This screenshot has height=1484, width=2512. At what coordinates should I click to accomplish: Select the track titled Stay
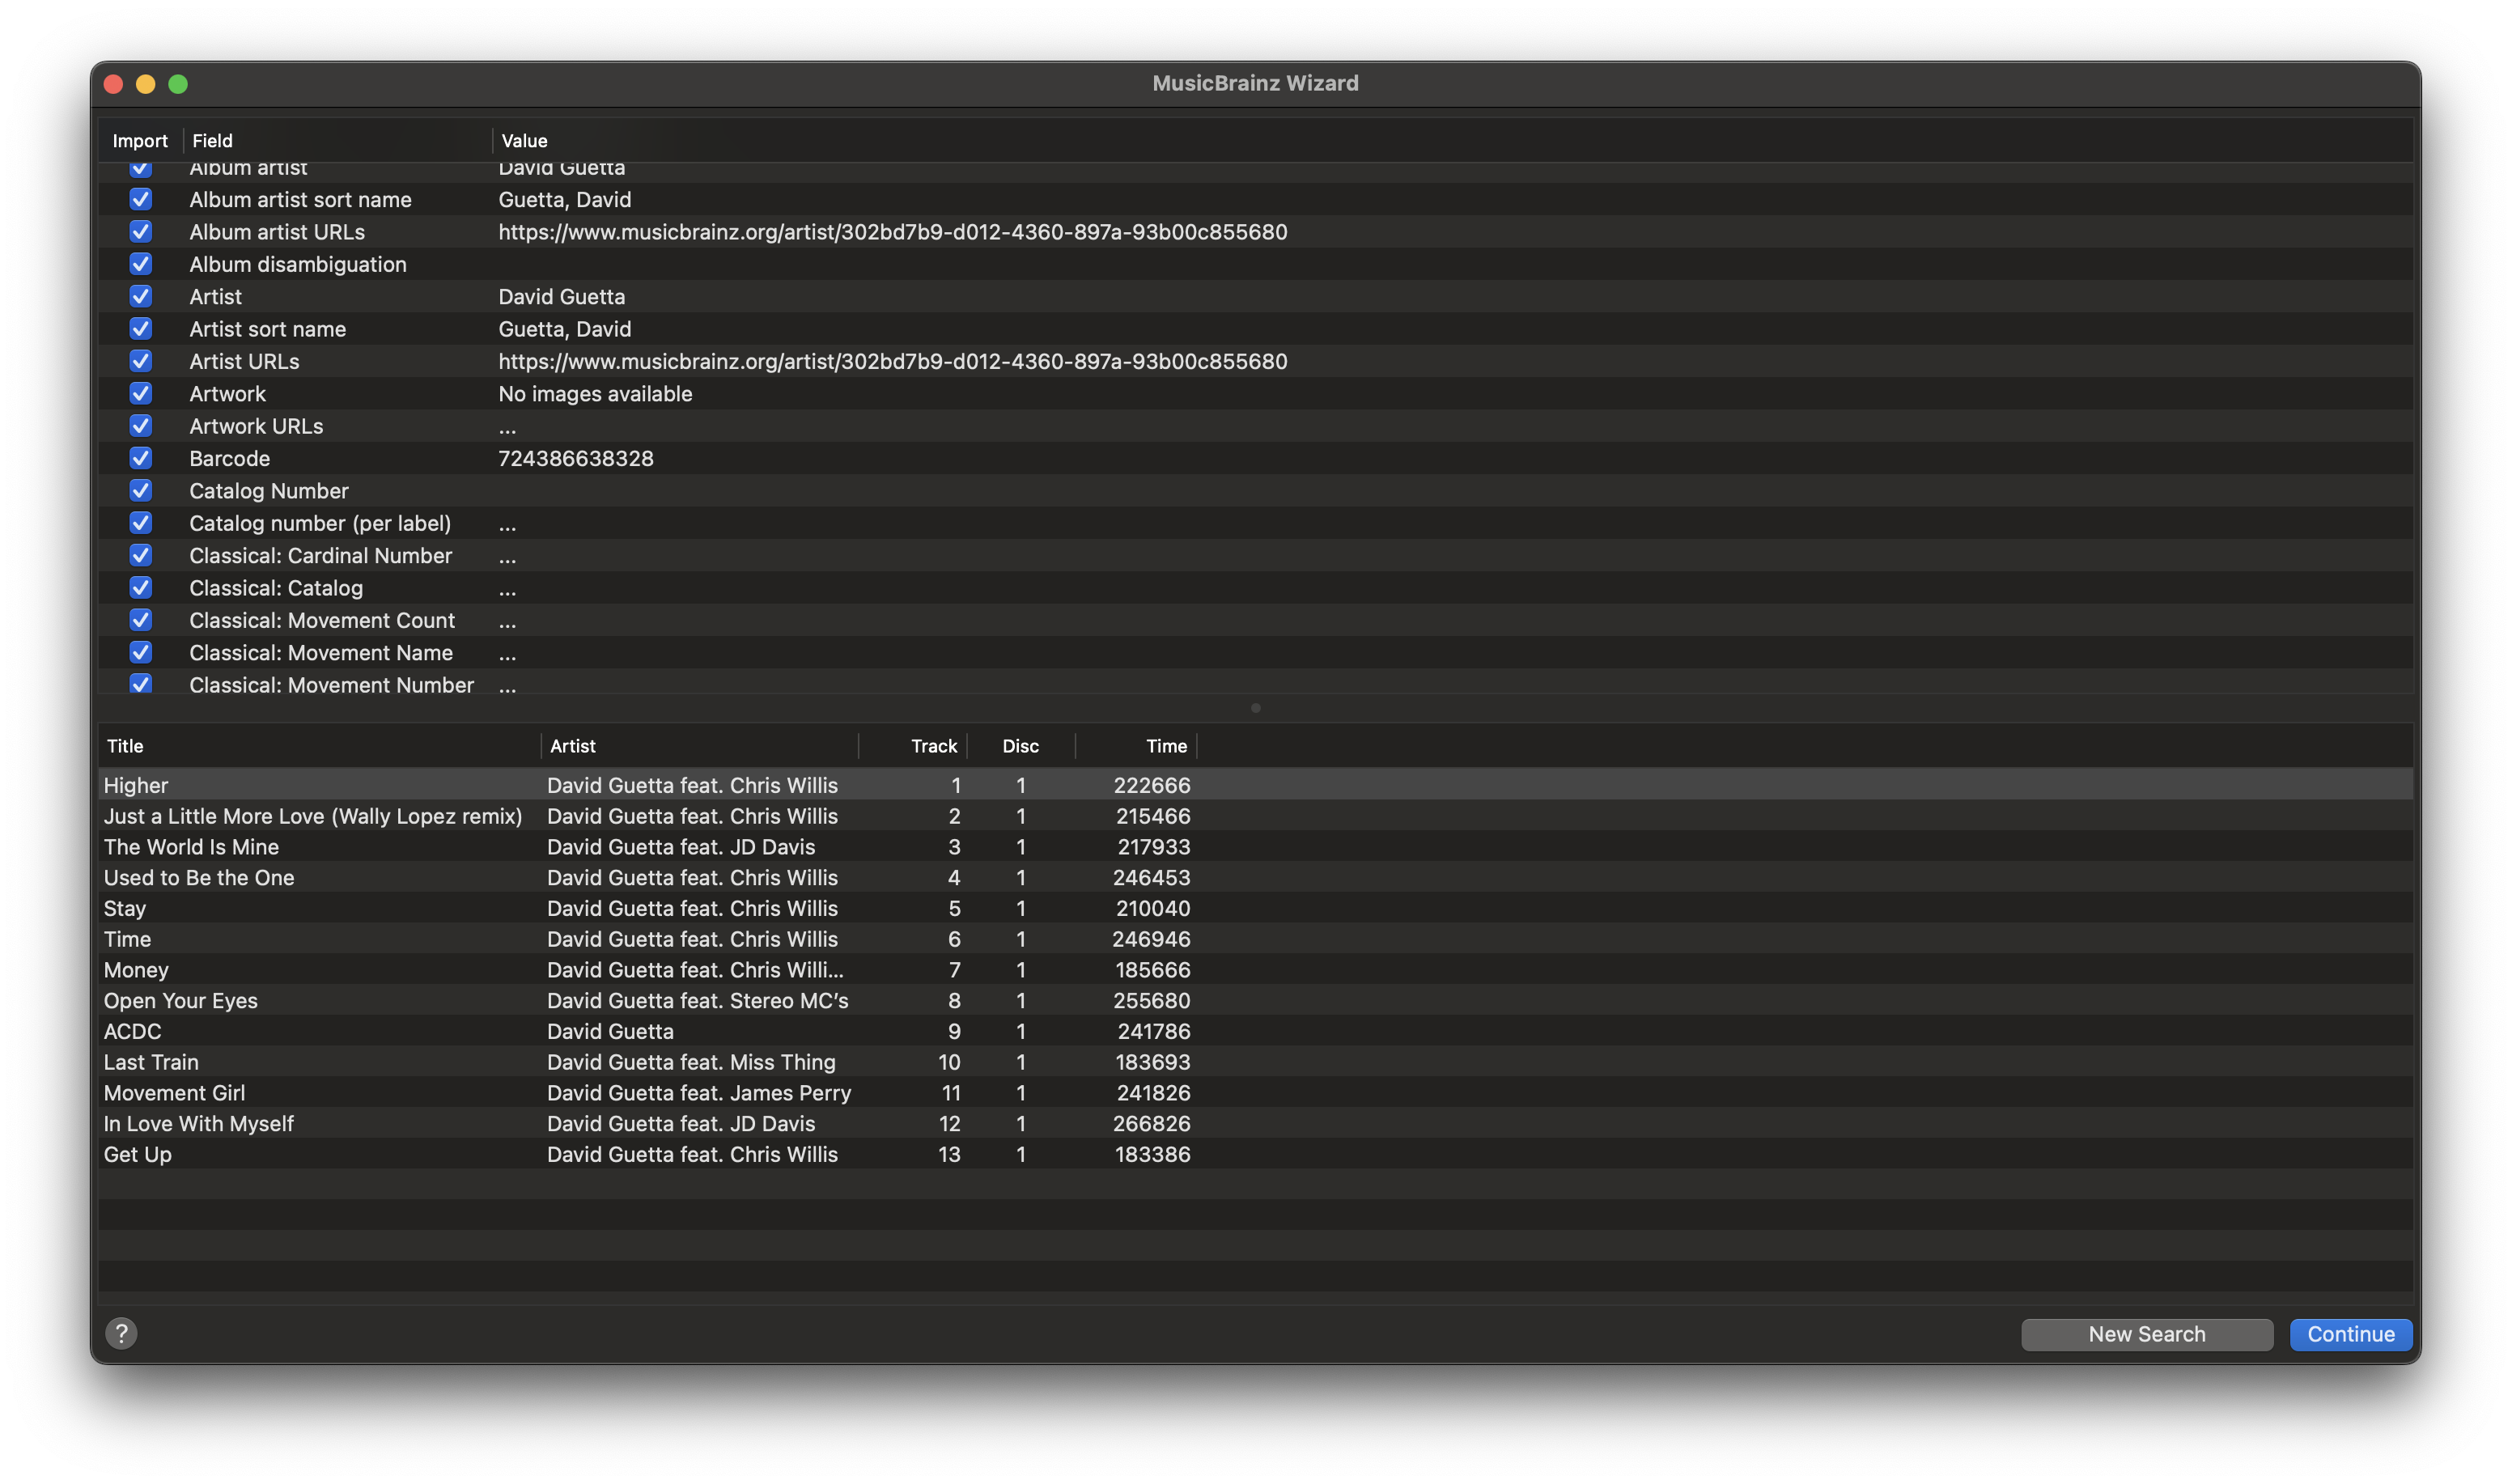1256,909
